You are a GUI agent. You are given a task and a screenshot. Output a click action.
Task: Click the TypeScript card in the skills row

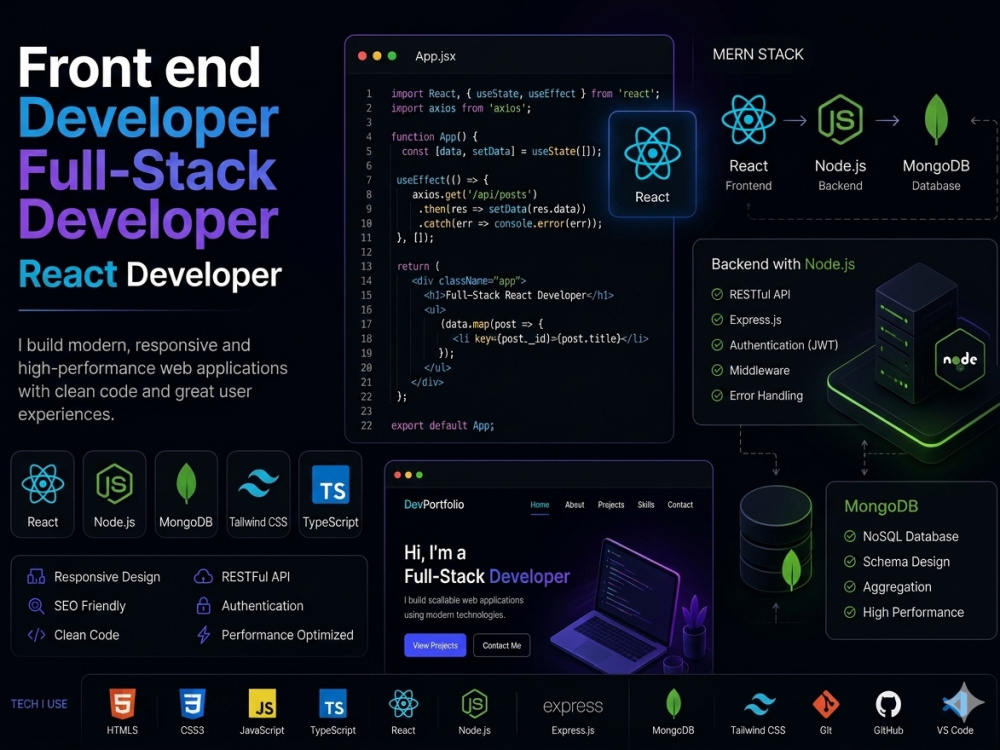point(330,494)
